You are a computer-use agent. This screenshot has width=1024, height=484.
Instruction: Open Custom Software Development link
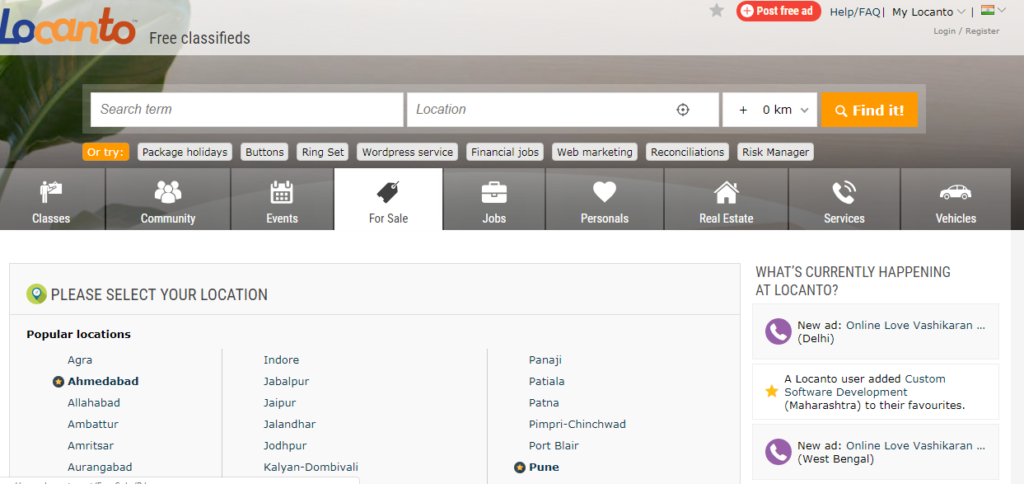865,385
